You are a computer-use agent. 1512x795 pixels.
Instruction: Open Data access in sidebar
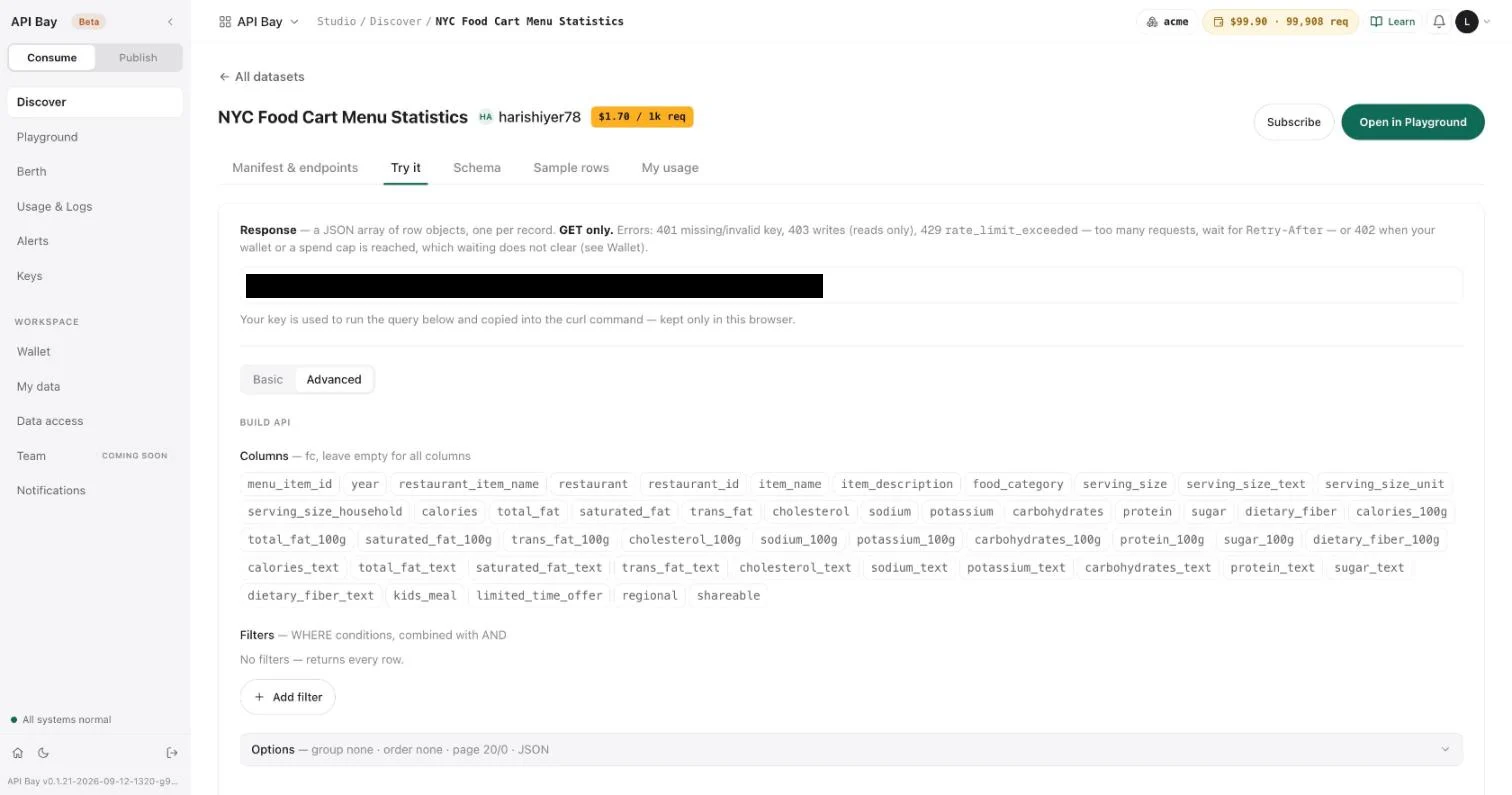(x=95, y=421)
